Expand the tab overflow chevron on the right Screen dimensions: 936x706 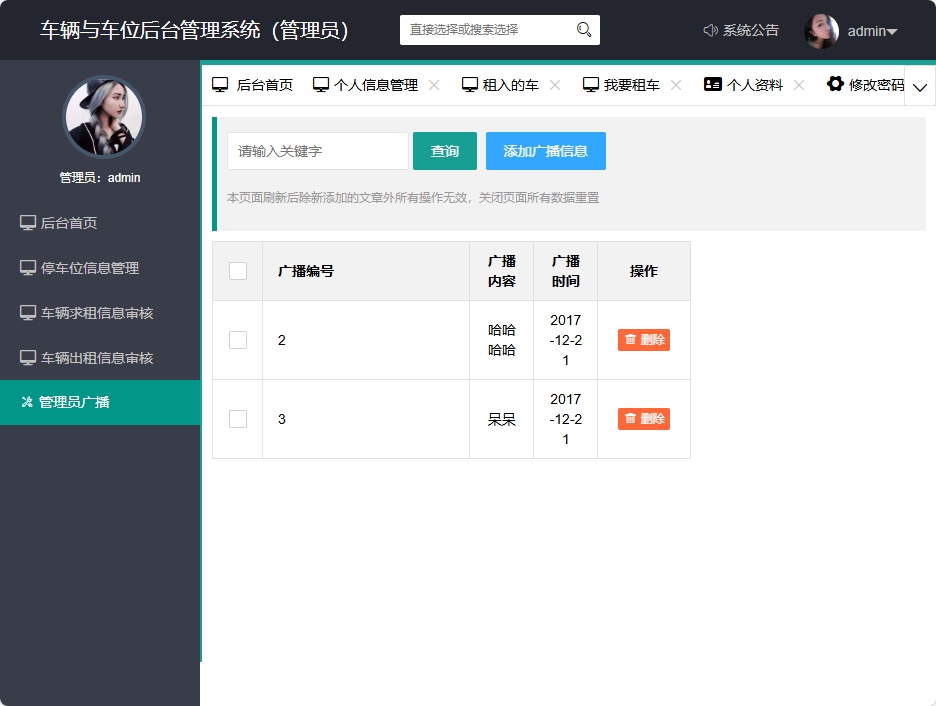(x=919, y=88)
